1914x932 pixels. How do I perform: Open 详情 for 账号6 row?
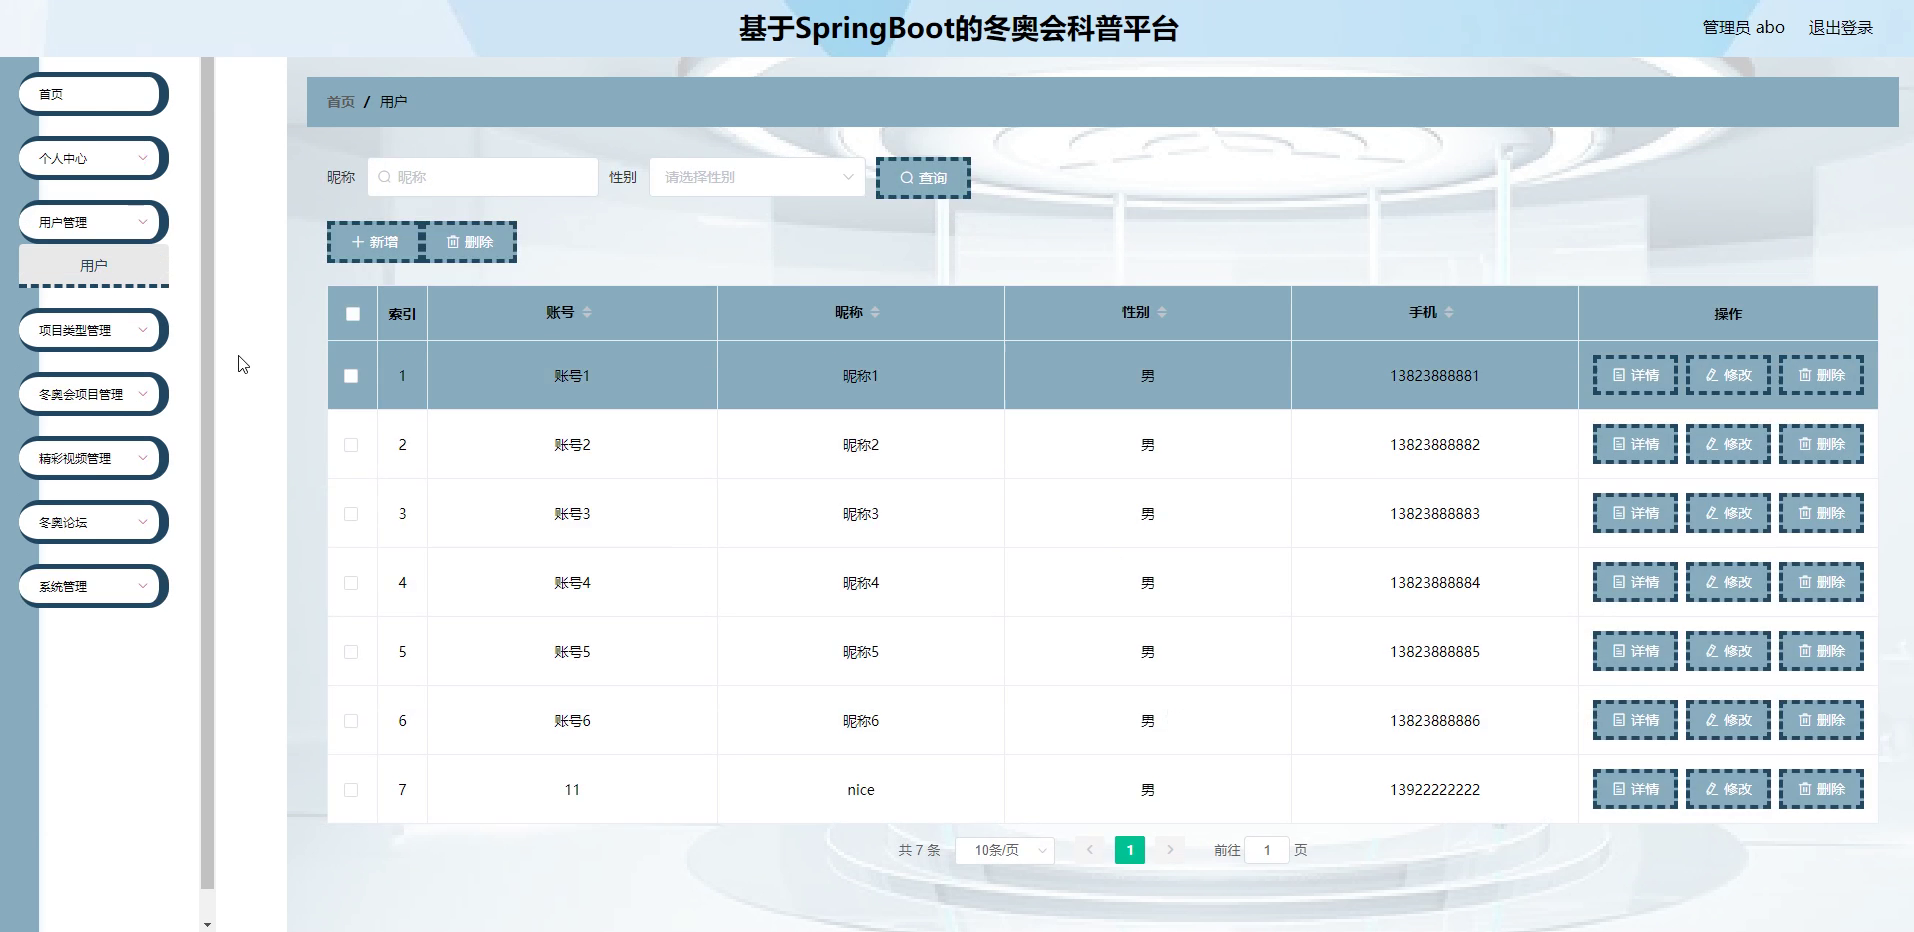pyautogui.click(x=1635, y=720)
